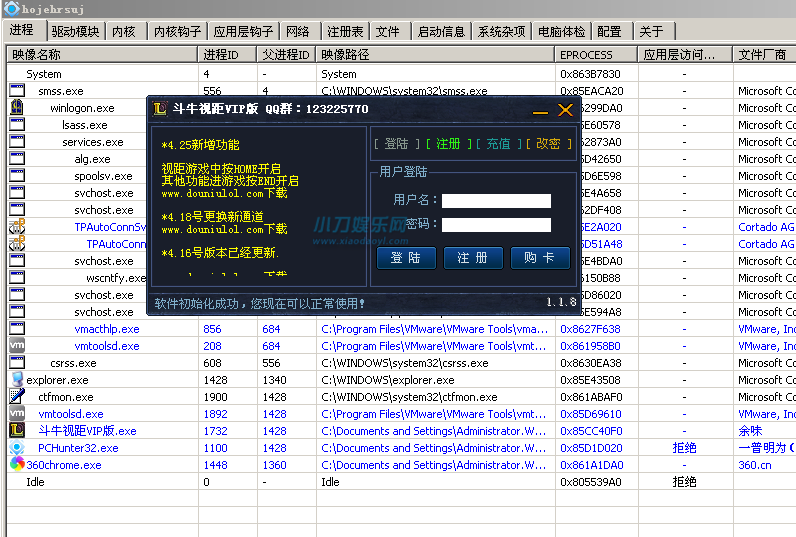The width and height of the screenshot is (796, 537).
Task: Select the explorer.exe process name
Action: point(57,380)
